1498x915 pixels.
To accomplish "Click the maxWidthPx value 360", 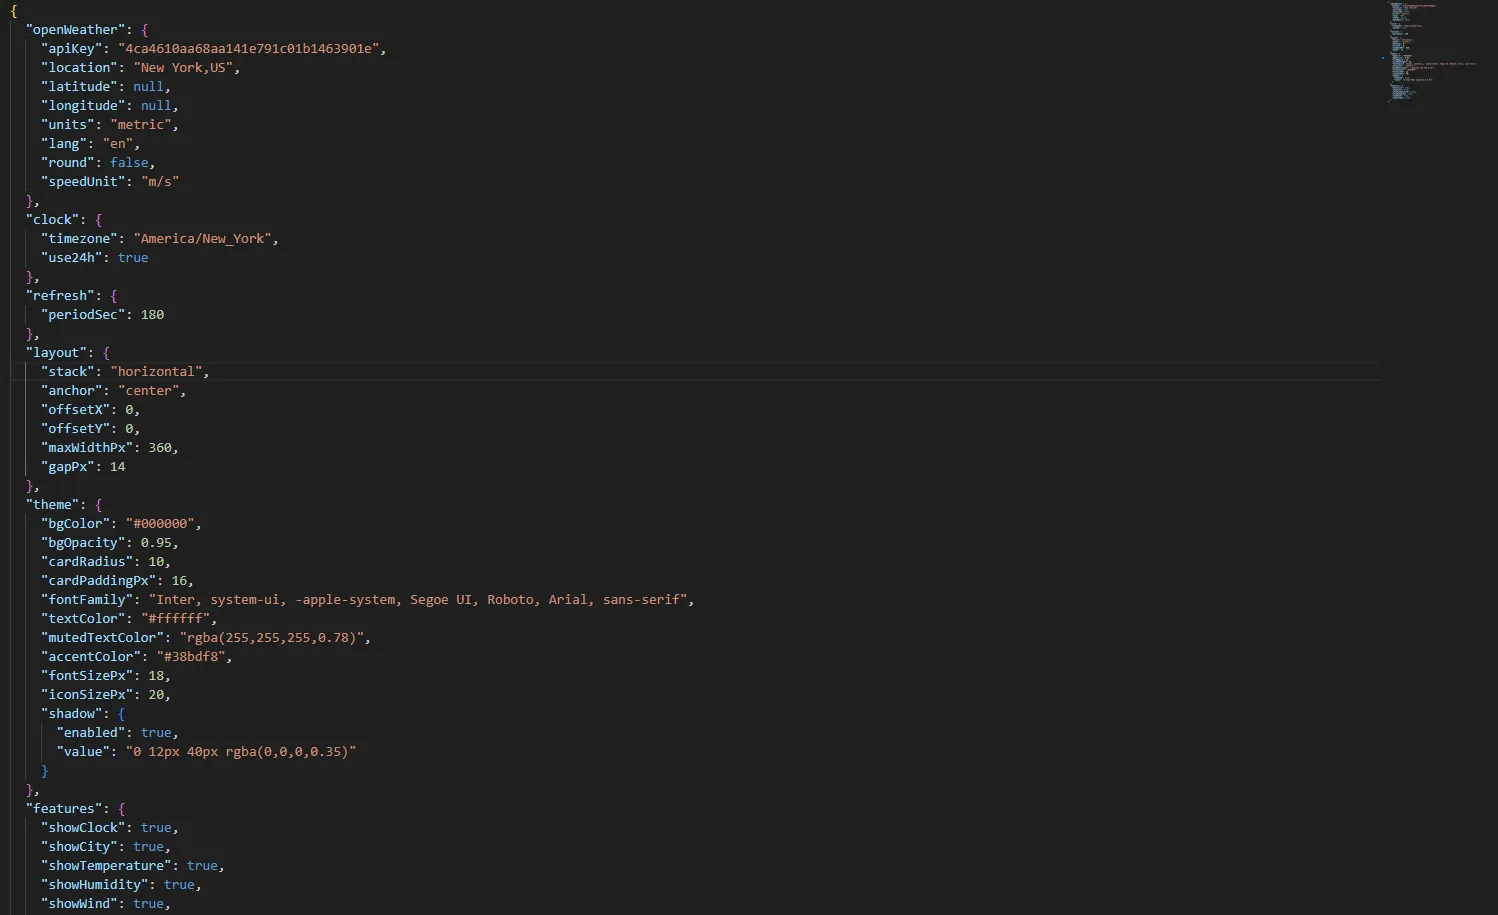I will [161, 447].
